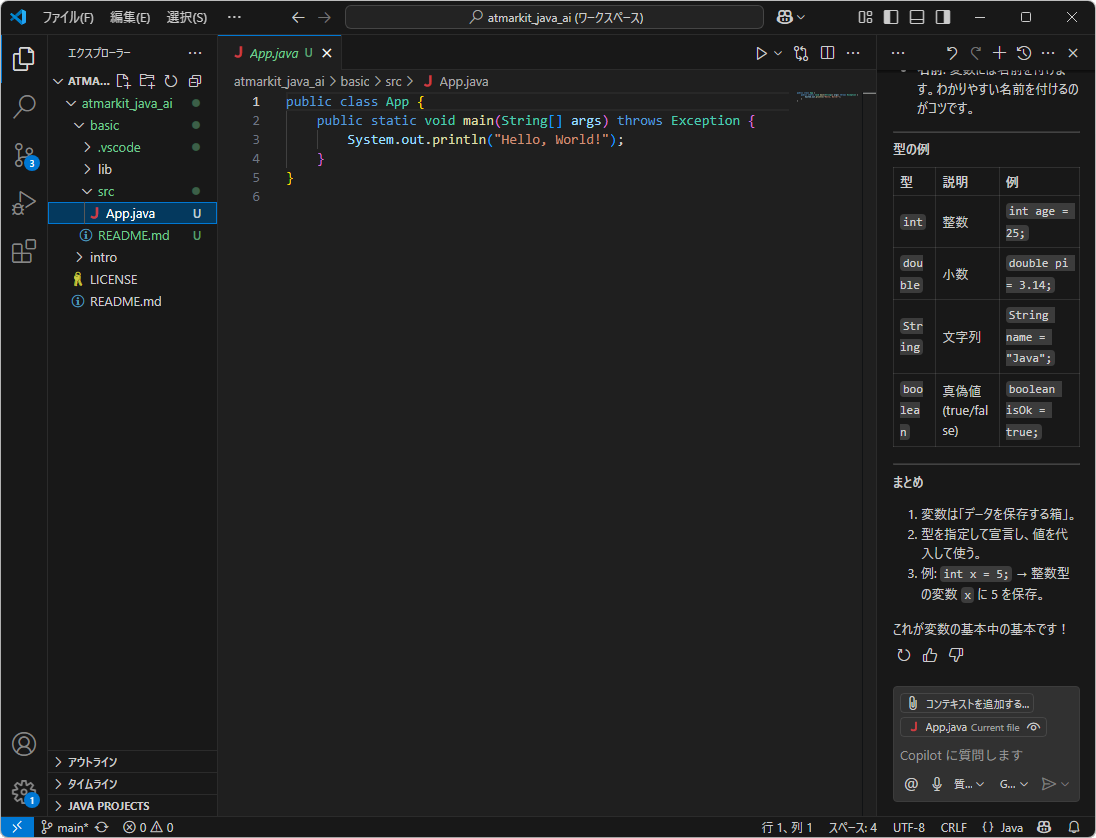This screenshot has width=1096, height=838.
Task: Expand the intro folder
Action: [x=100, y=257]
